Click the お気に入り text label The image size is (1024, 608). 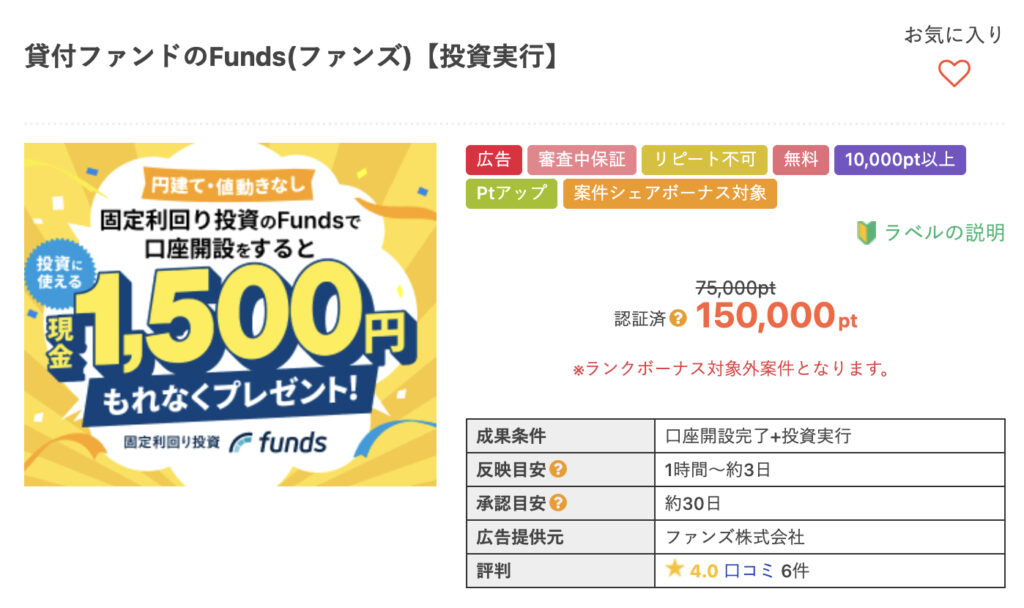pyautogui.click(x=953, y=35)
